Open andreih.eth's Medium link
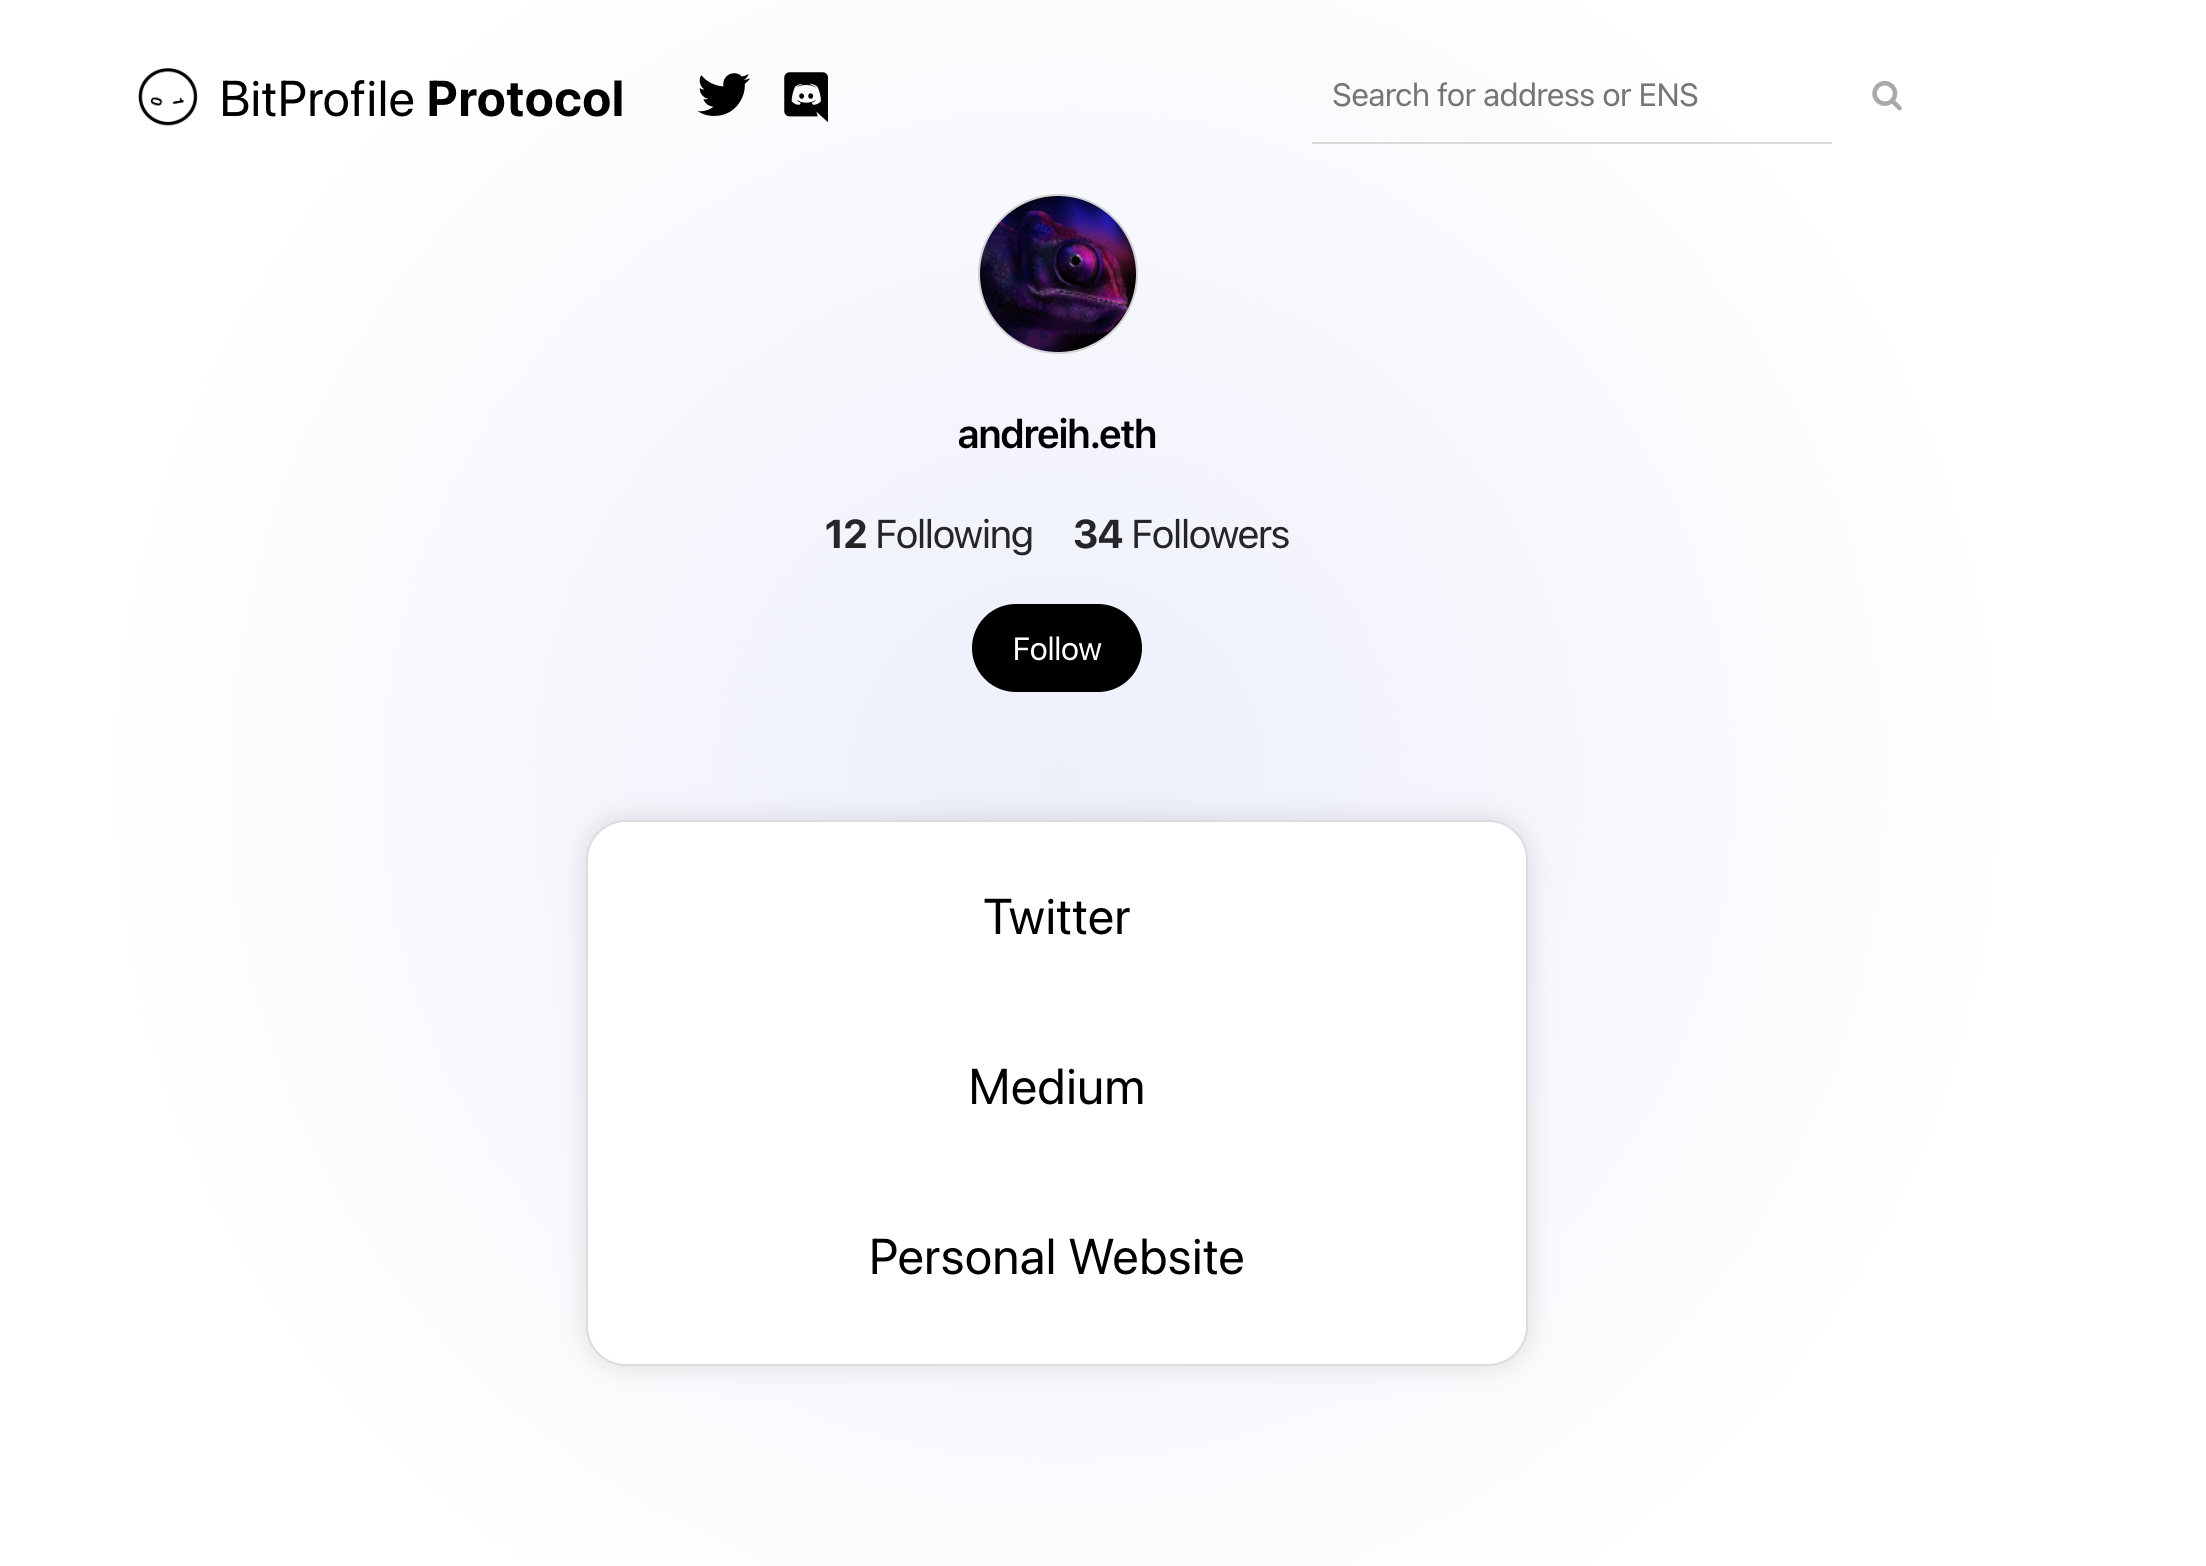The height and width of the screenshot is (1566, 2206). coord(1056,1086)
